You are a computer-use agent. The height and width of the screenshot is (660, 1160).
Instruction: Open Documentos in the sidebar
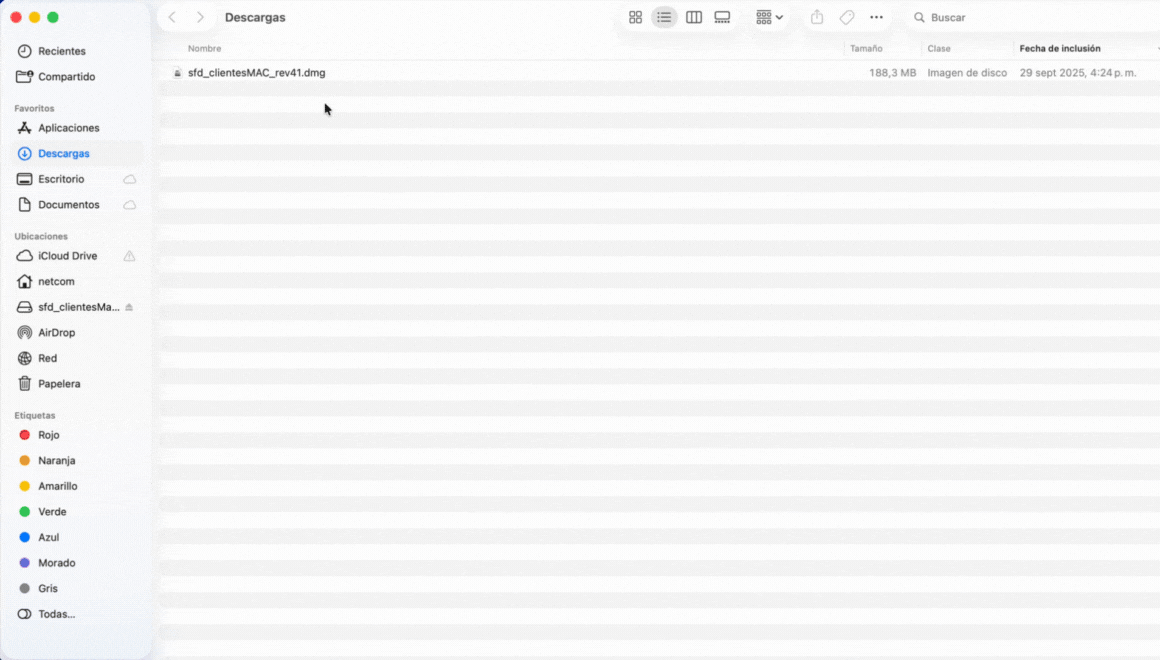pyautogui.click(x=68, y=205)
